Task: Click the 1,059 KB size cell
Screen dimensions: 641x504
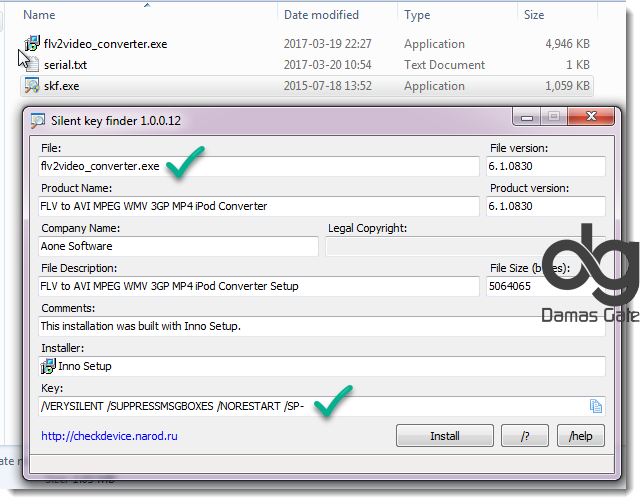Action: (567, 86)
